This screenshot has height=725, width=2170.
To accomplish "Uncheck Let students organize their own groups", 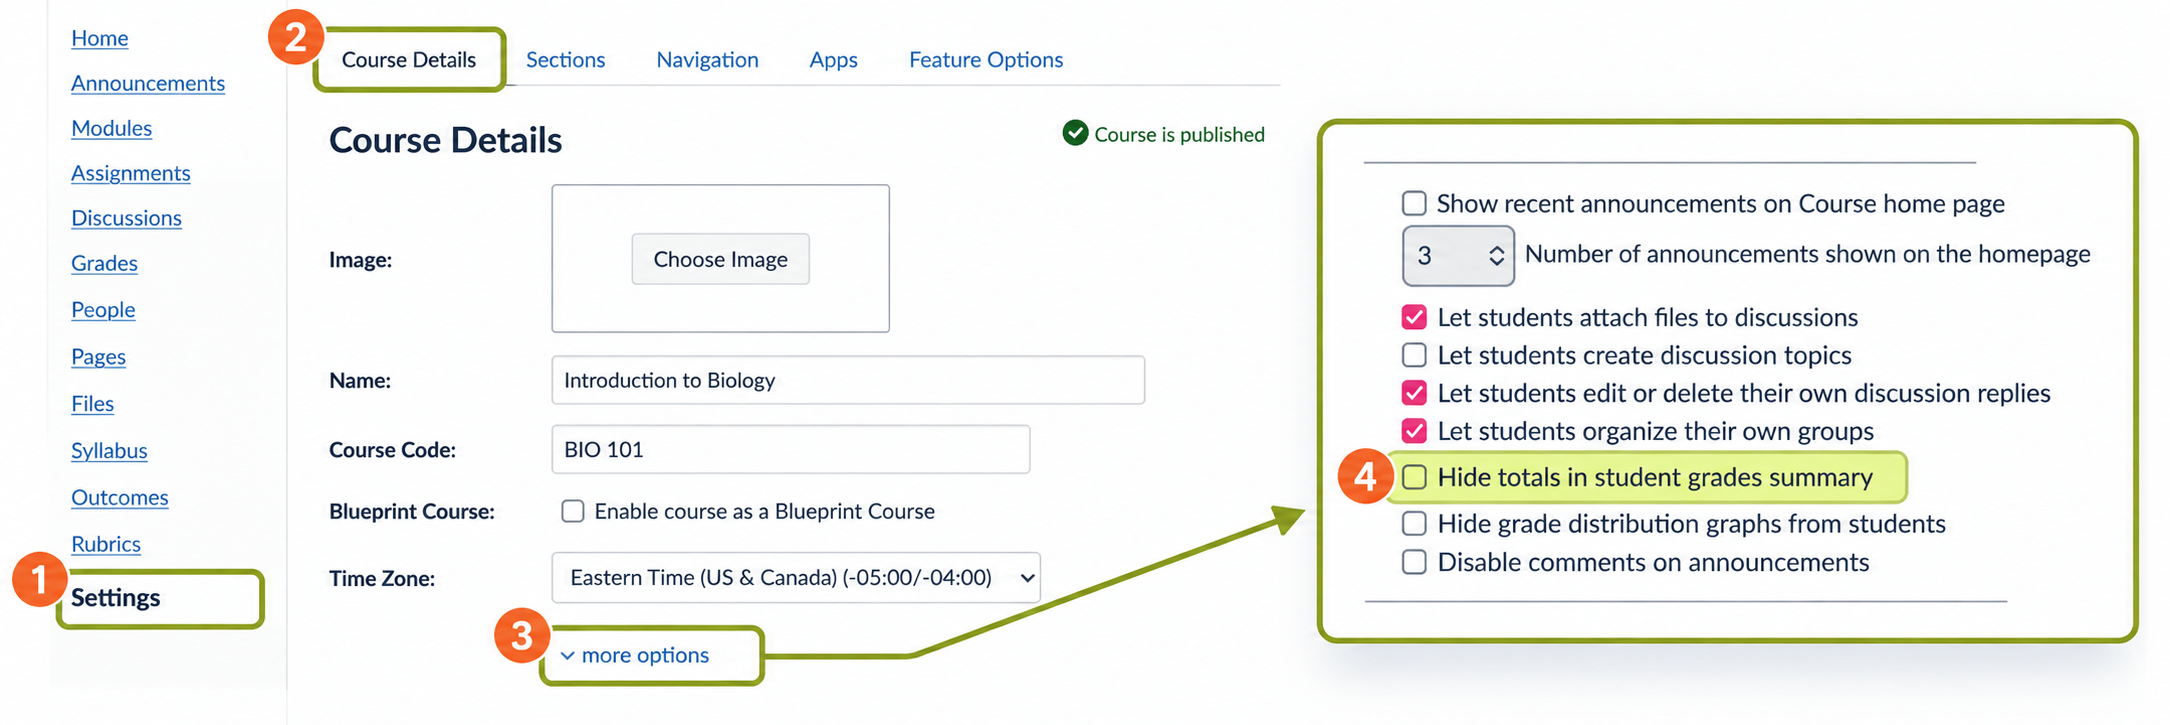I will coord(1414,431).
